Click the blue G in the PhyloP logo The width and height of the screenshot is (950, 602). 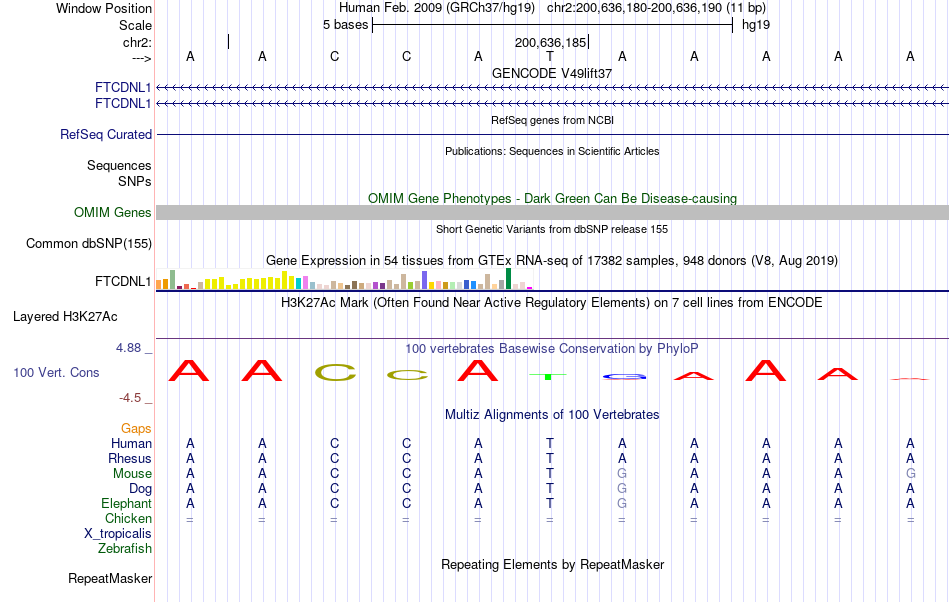[624, 377]
